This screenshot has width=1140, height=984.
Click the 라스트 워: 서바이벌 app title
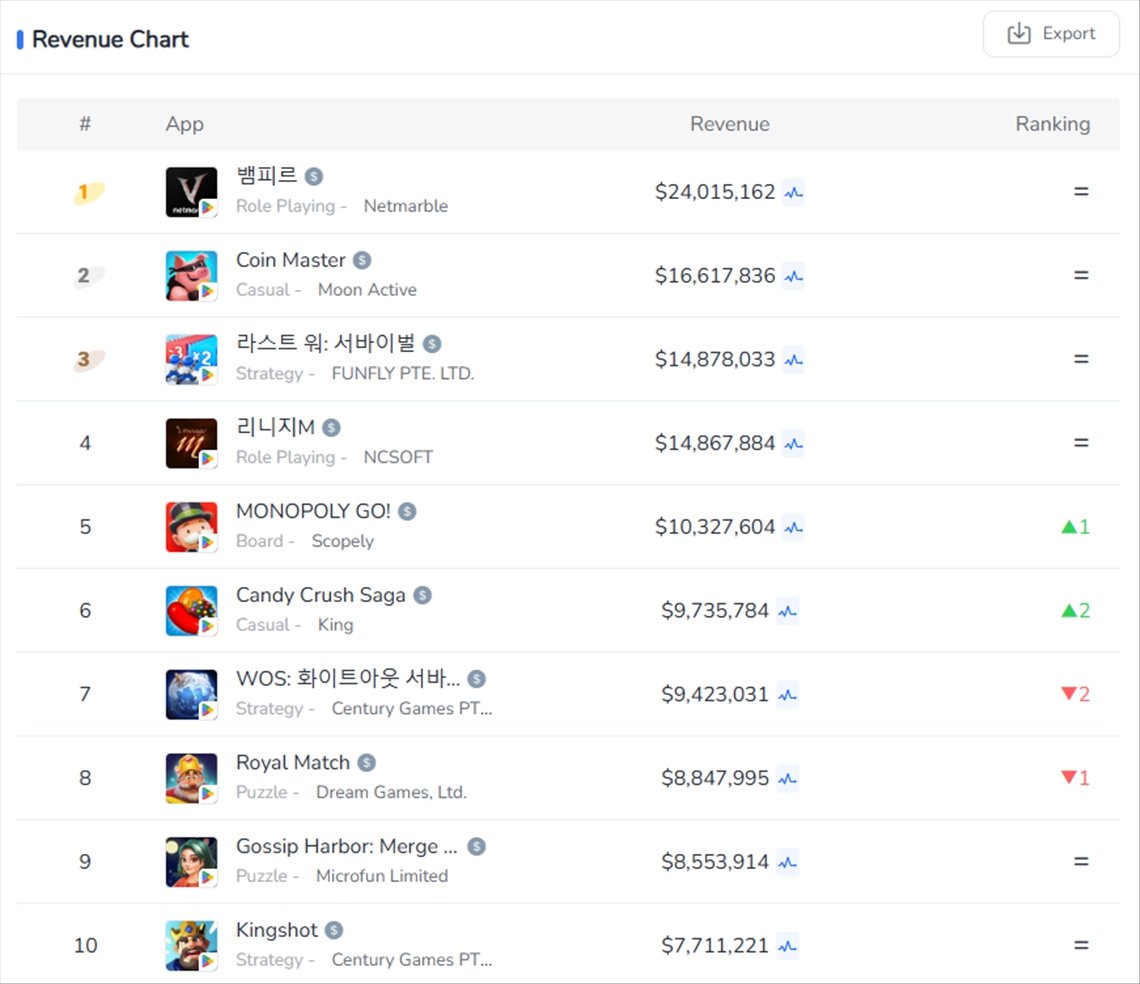tap(325, 344)
